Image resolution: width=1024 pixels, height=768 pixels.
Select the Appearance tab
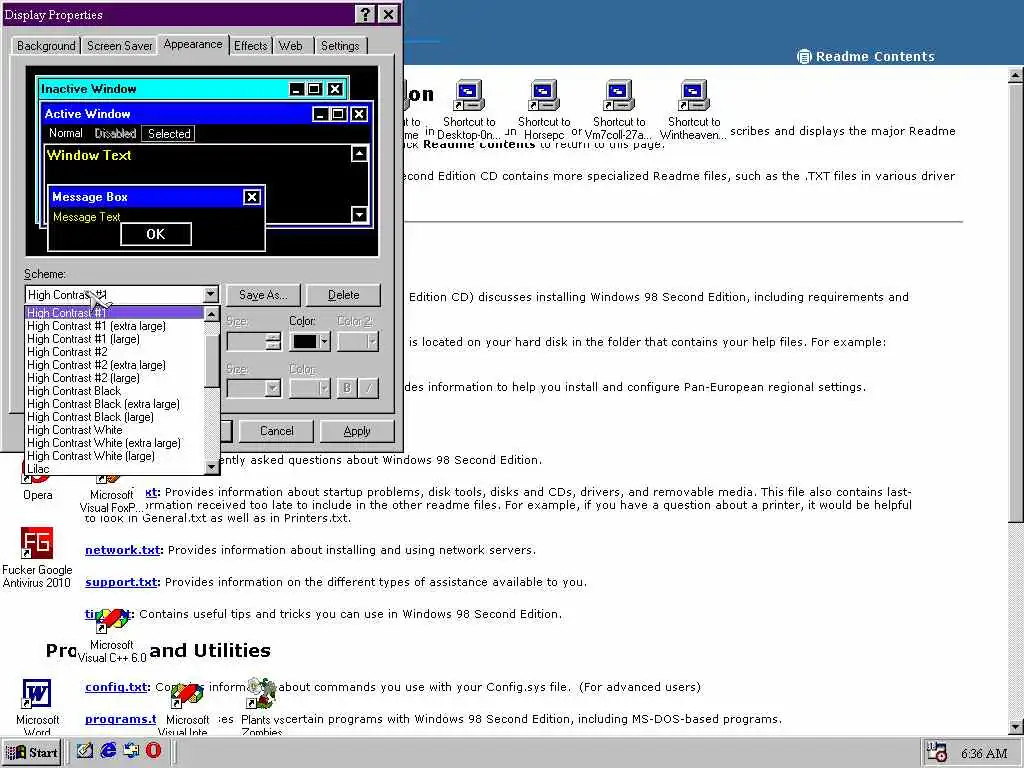pyautogui.click(x=193, y=44)
